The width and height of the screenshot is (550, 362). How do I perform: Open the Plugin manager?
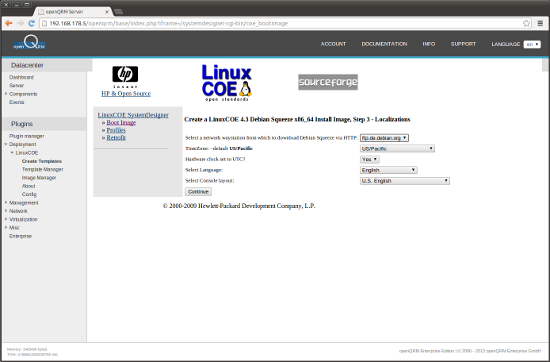(x=27, y=136)
